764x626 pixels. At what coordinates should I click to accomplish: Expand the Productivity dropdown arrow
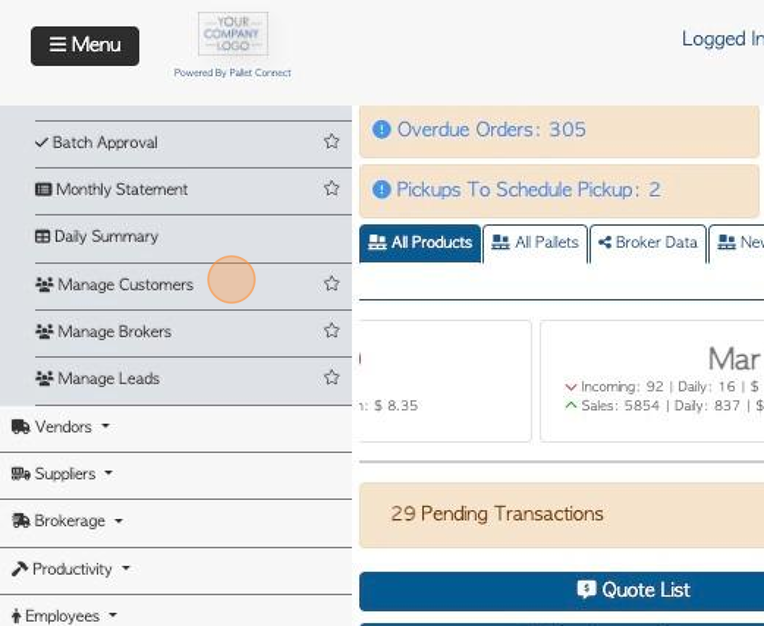pos(126,568)
